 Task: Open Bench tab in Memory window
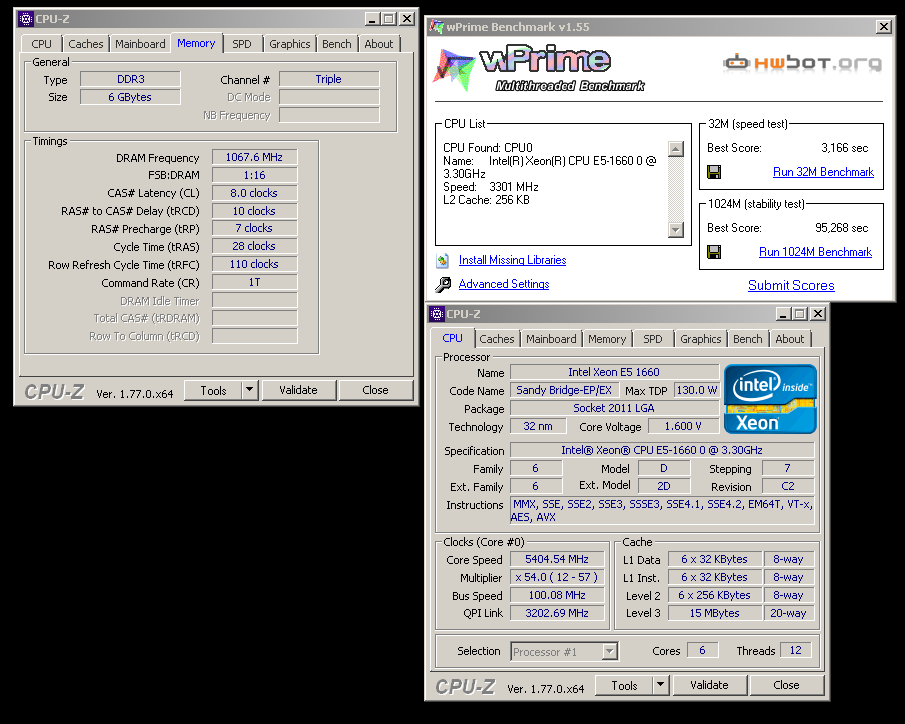[x=336, y=44]
